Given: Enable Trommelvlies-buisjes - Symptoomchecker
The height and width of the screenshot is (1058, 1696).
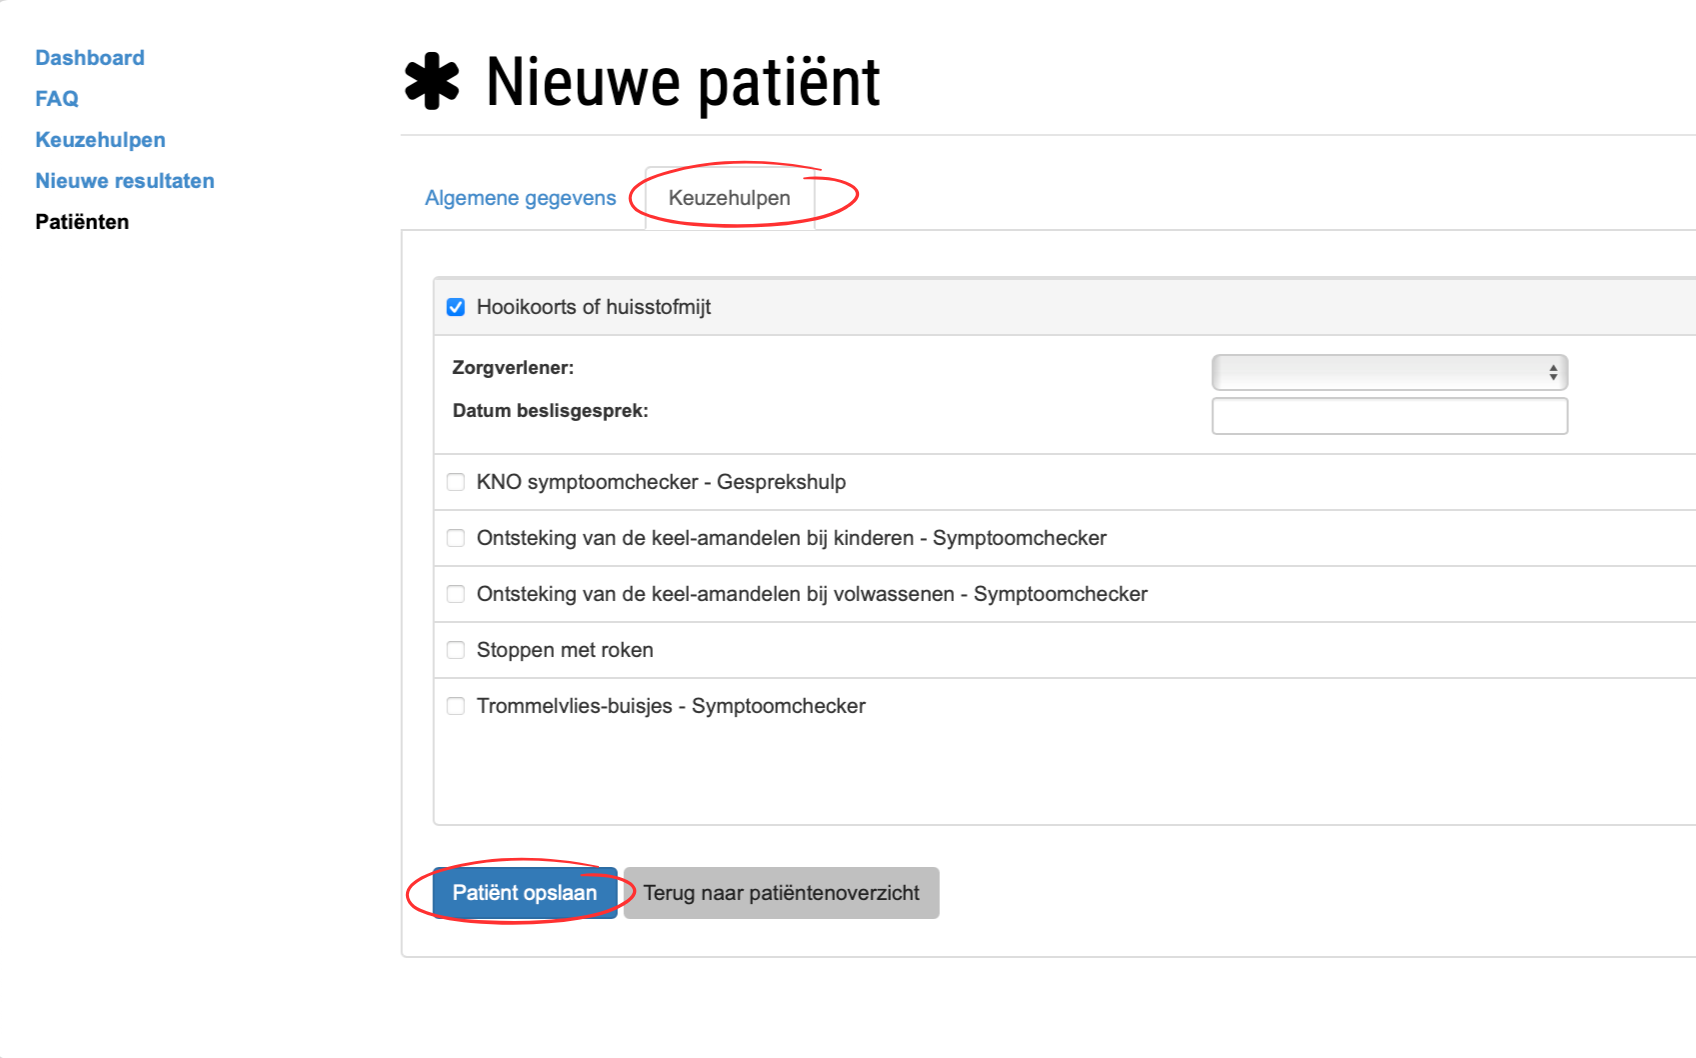Looking at the screenshot, I should 456,705.
